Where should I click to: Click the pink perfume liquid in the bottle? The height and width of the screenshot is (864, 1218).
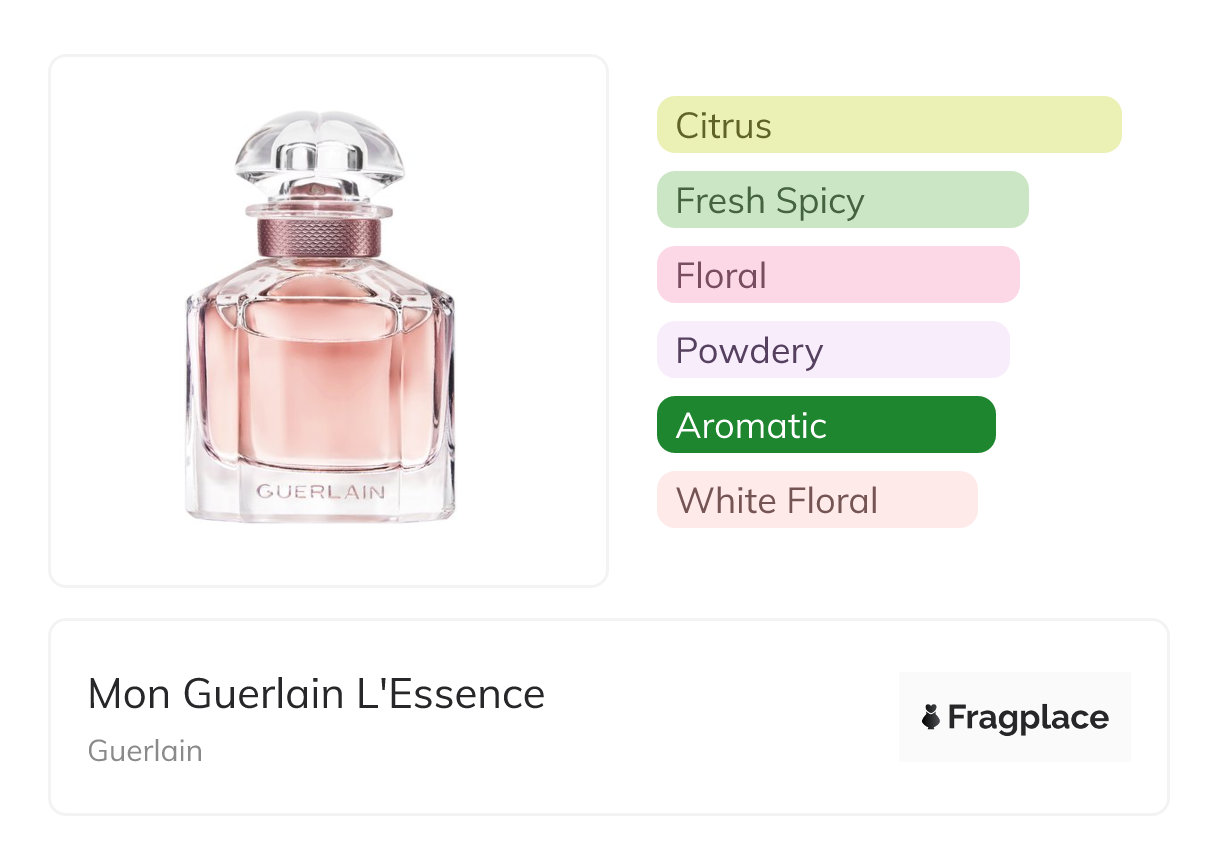(320, 390)
